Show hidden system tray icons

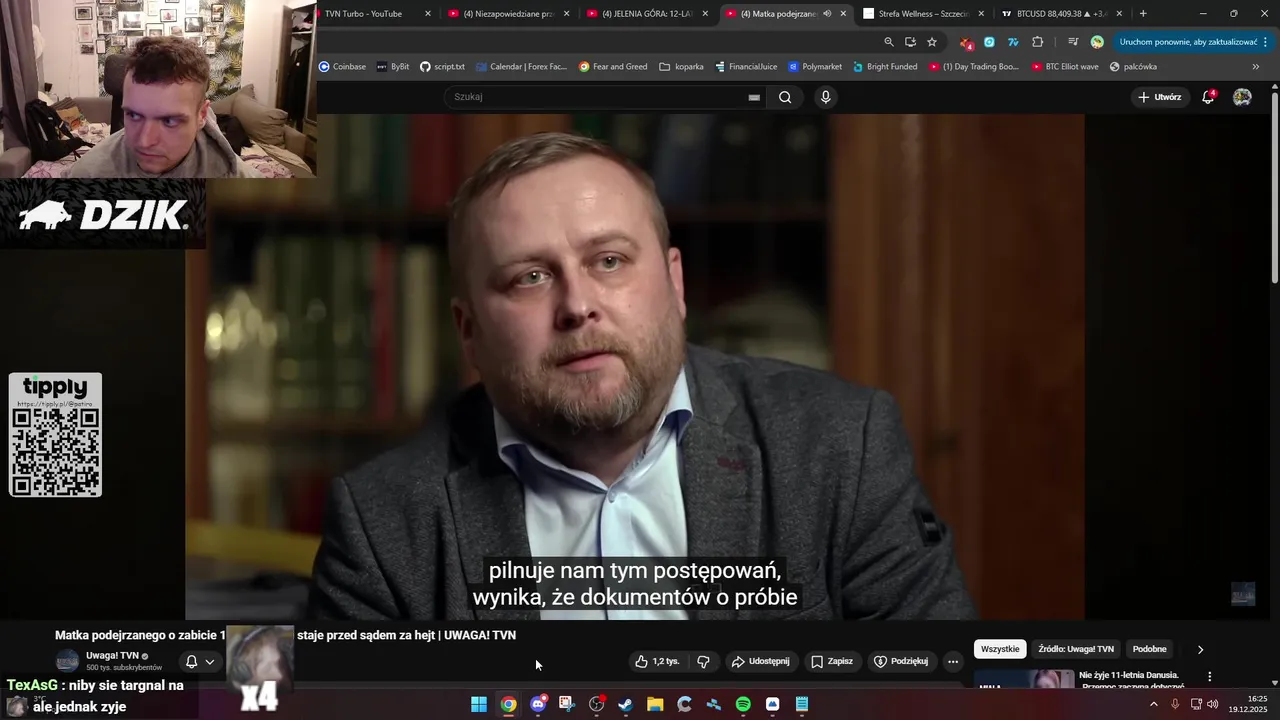[1153, 705]
